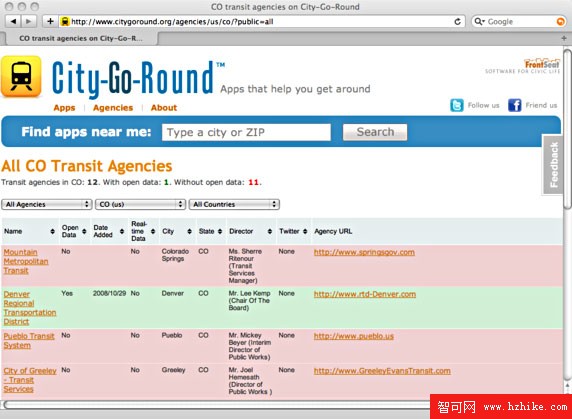Click the plus add-bookmark button

[x=50, y=22]
